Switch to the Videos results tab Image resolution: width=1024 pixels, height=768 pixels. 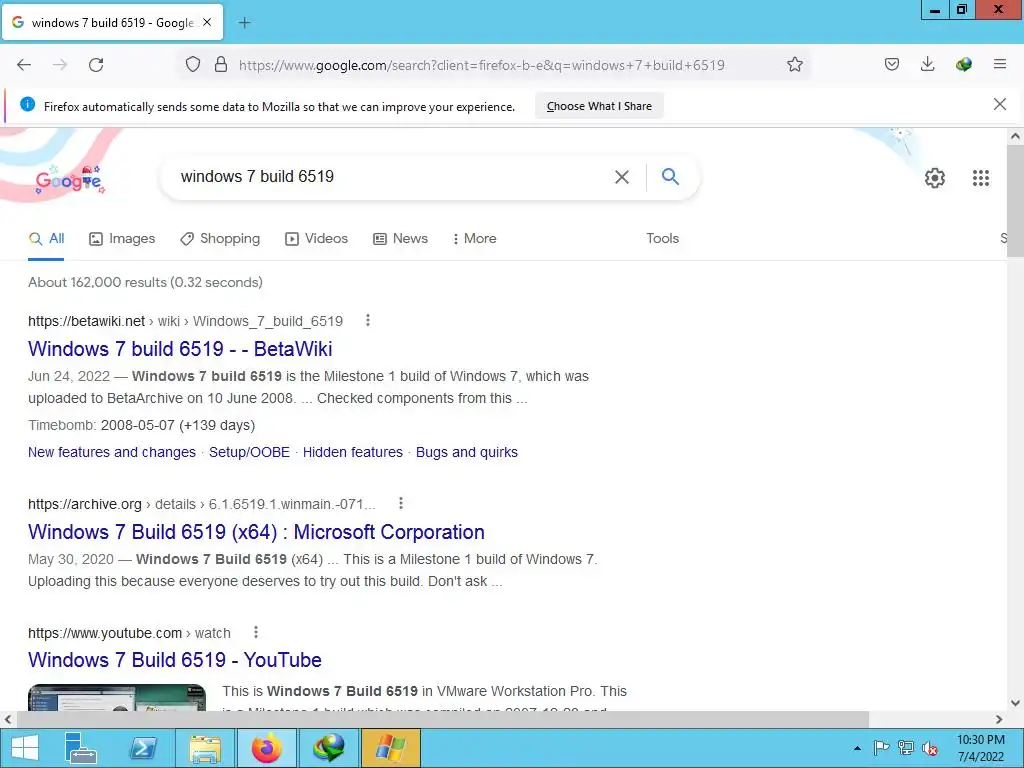point(316,238)
